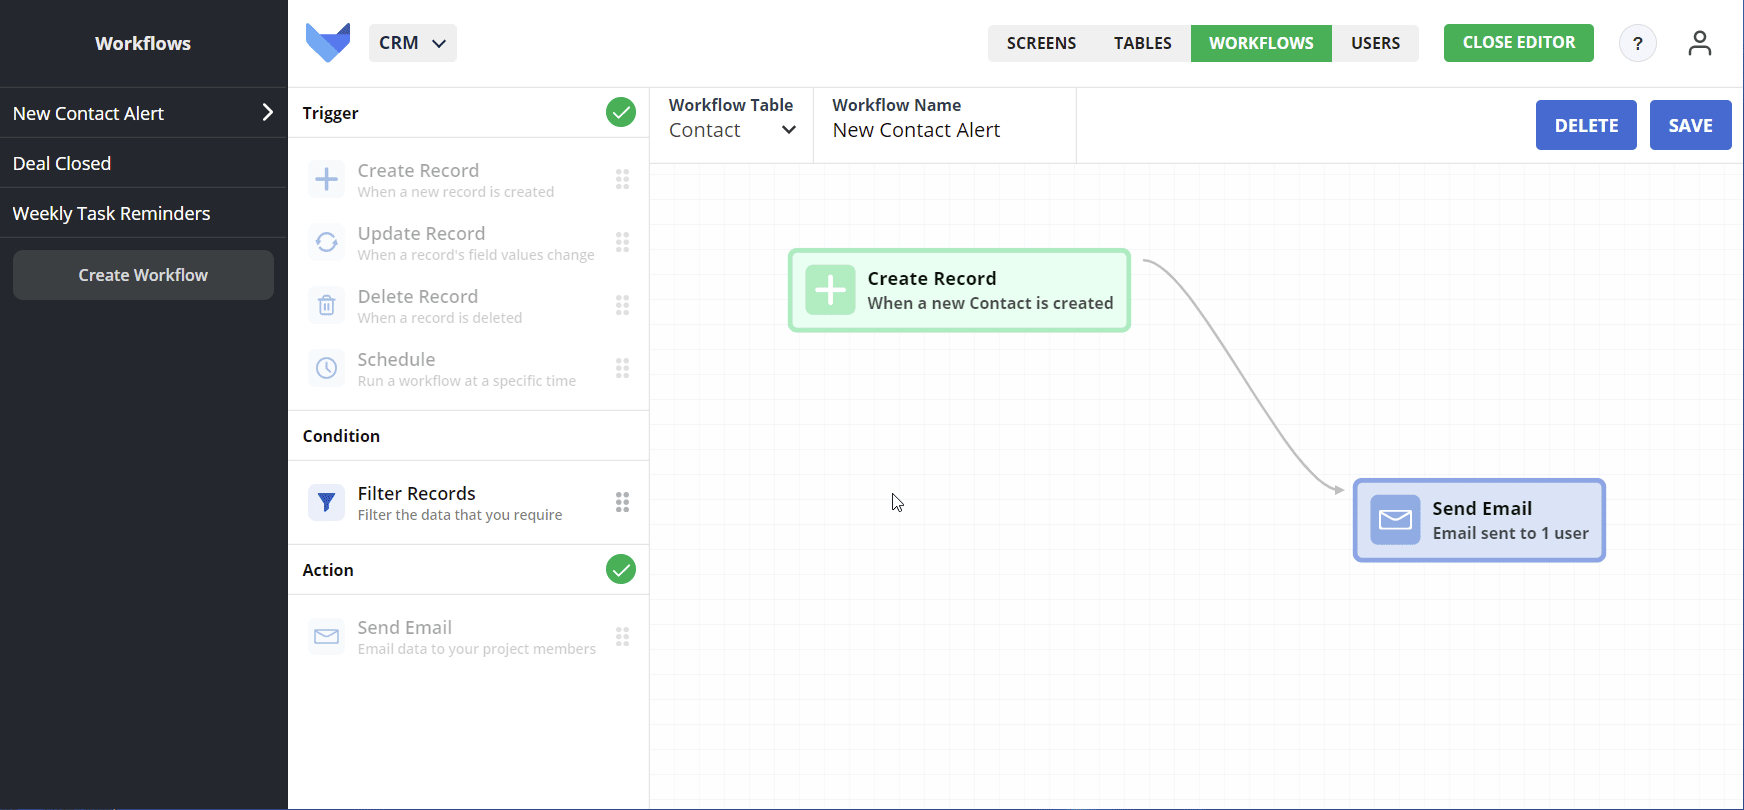Click the Filter Records funnel icon
The height and width of the screenshot is (810, 1744).
click(x=326, y=502)
